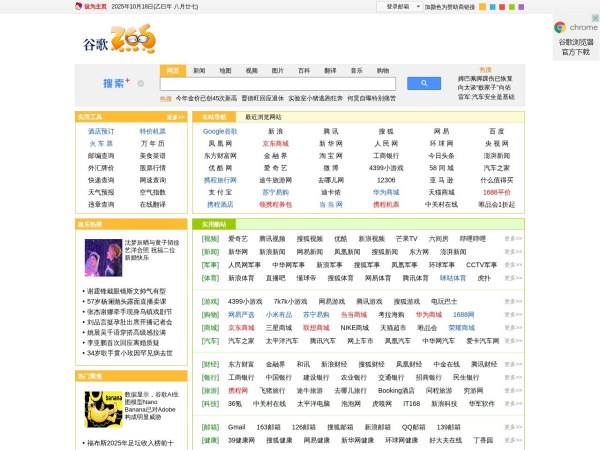Click the 1688平价 red link
This screenshot has height=450, width=600.
tap(496, 192)
